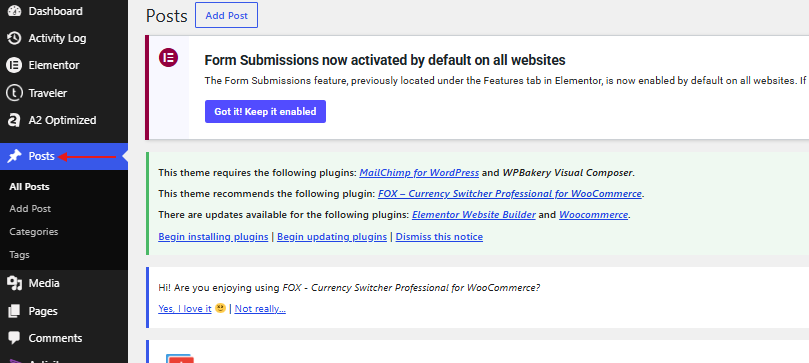
Task: Open MailChimp for WordPress link
Action: pos(419,173)
